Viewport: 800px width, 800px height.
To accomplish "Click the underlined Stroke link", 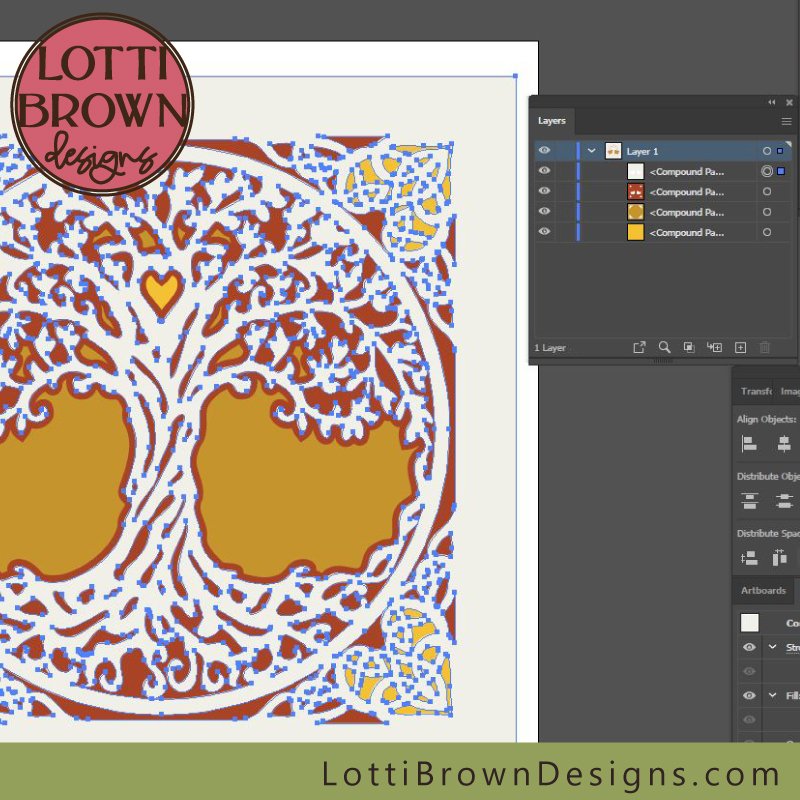I will click(792, 647).
